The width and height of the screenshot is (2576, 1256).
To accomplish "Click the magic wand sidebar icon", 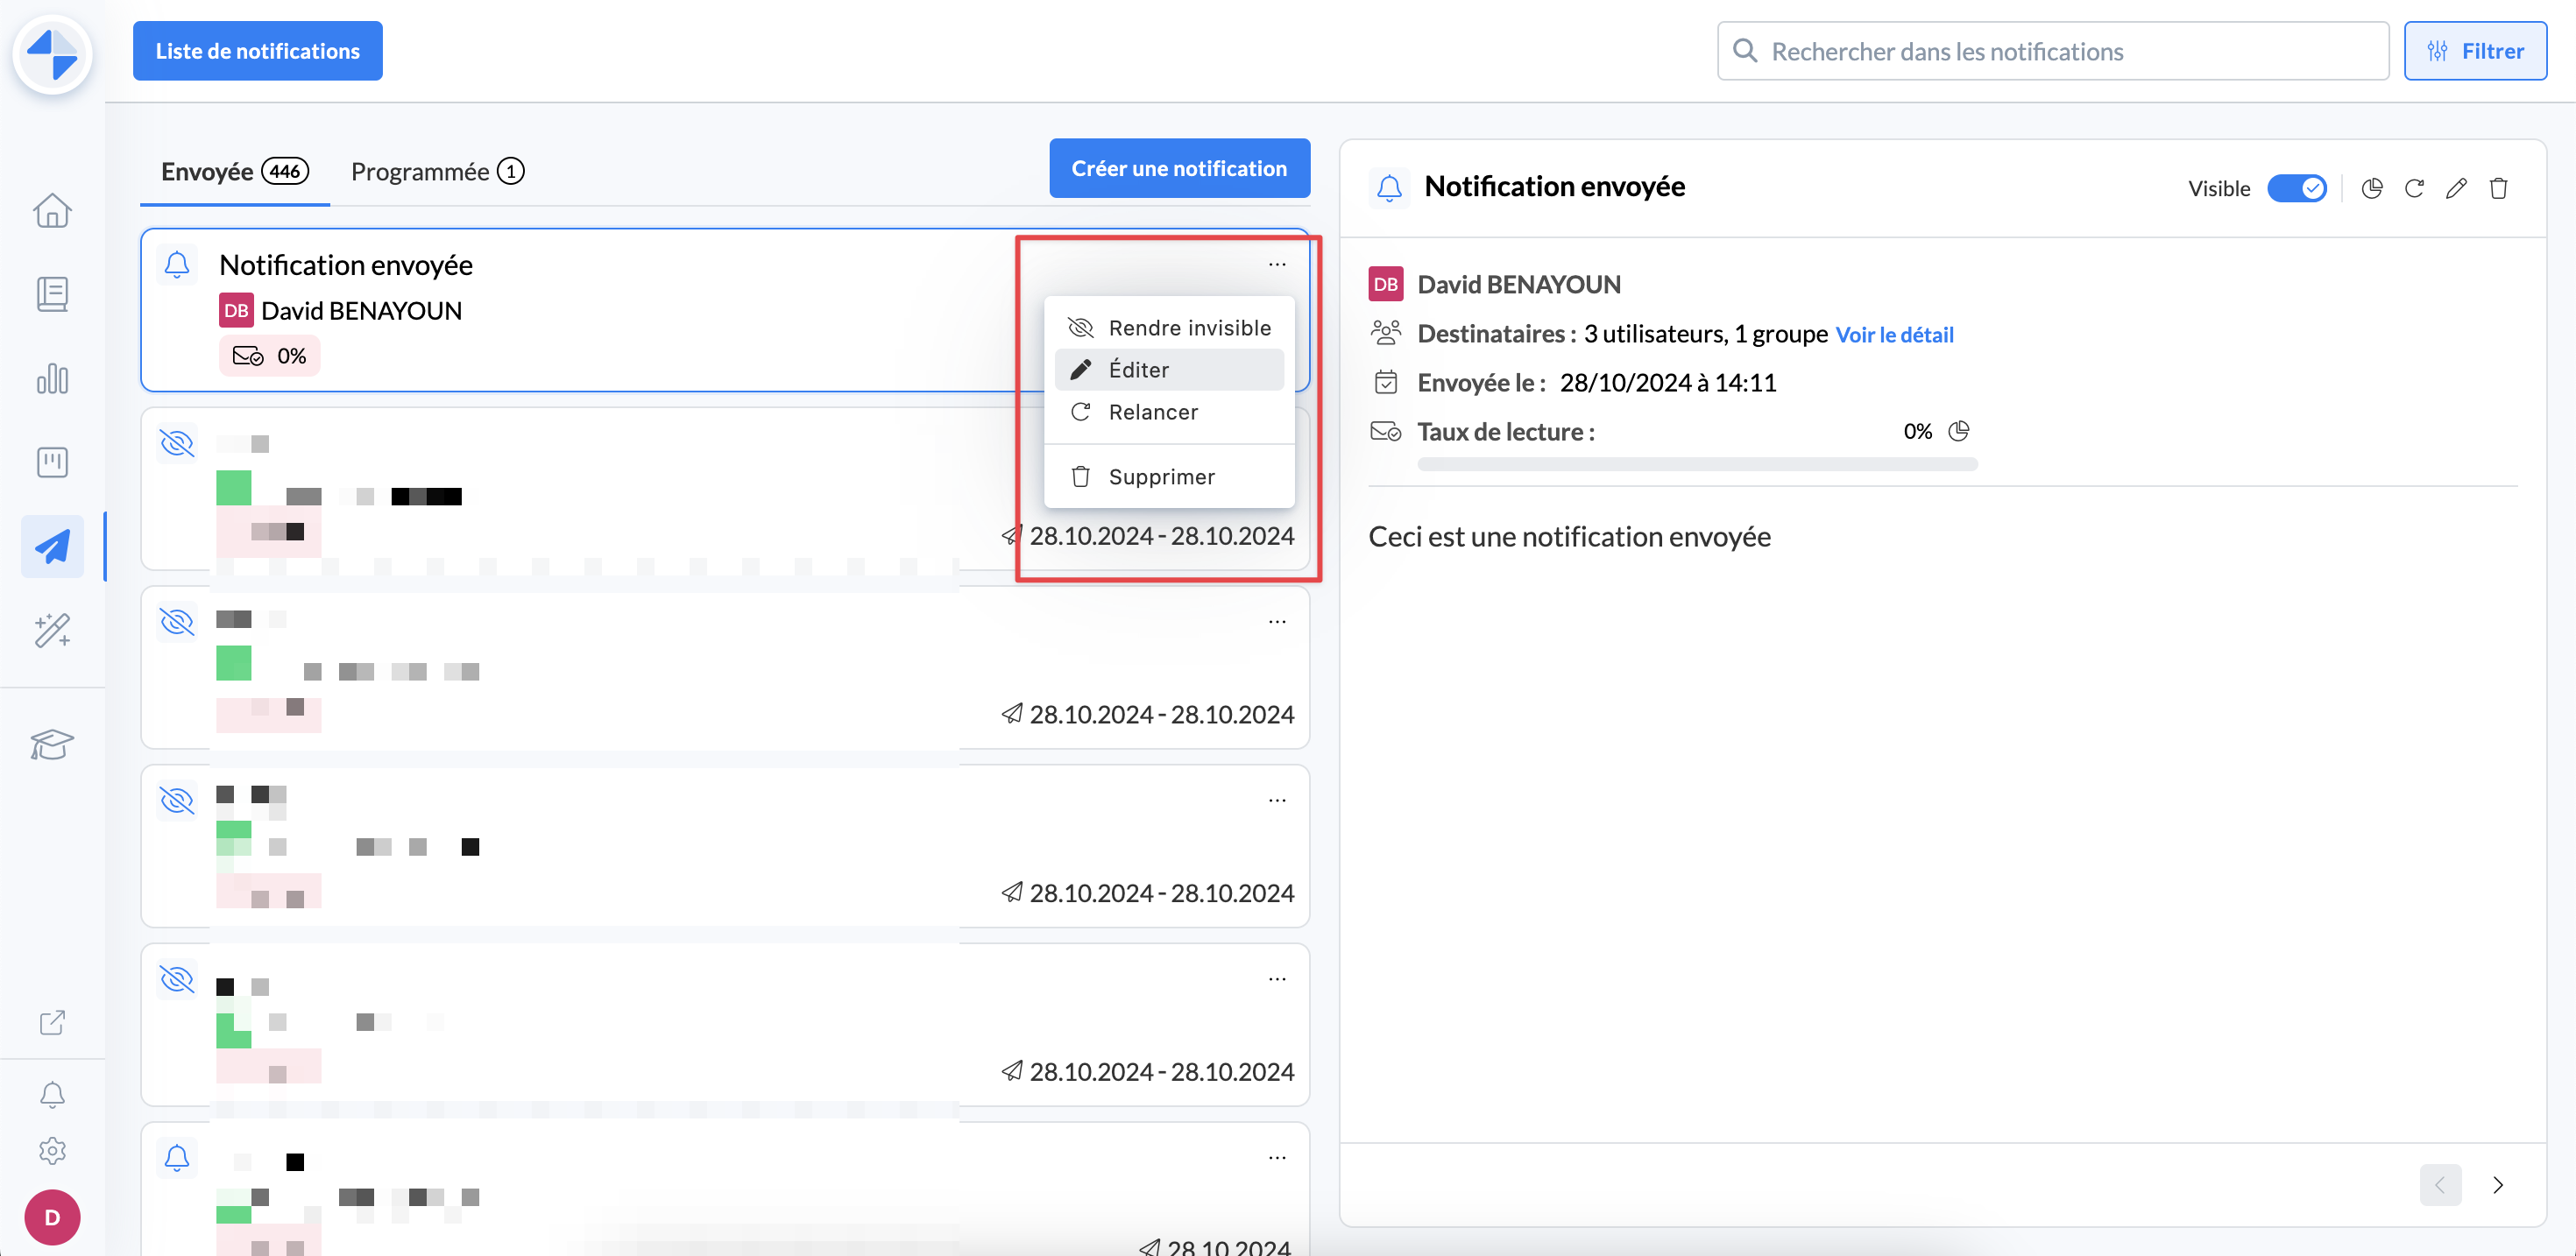I will (52, 630).
